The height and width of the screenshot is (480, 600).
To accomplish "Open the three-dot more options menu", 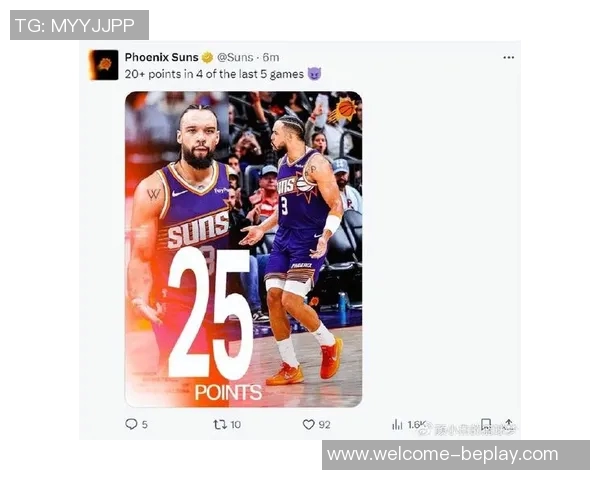I will 509,57.
